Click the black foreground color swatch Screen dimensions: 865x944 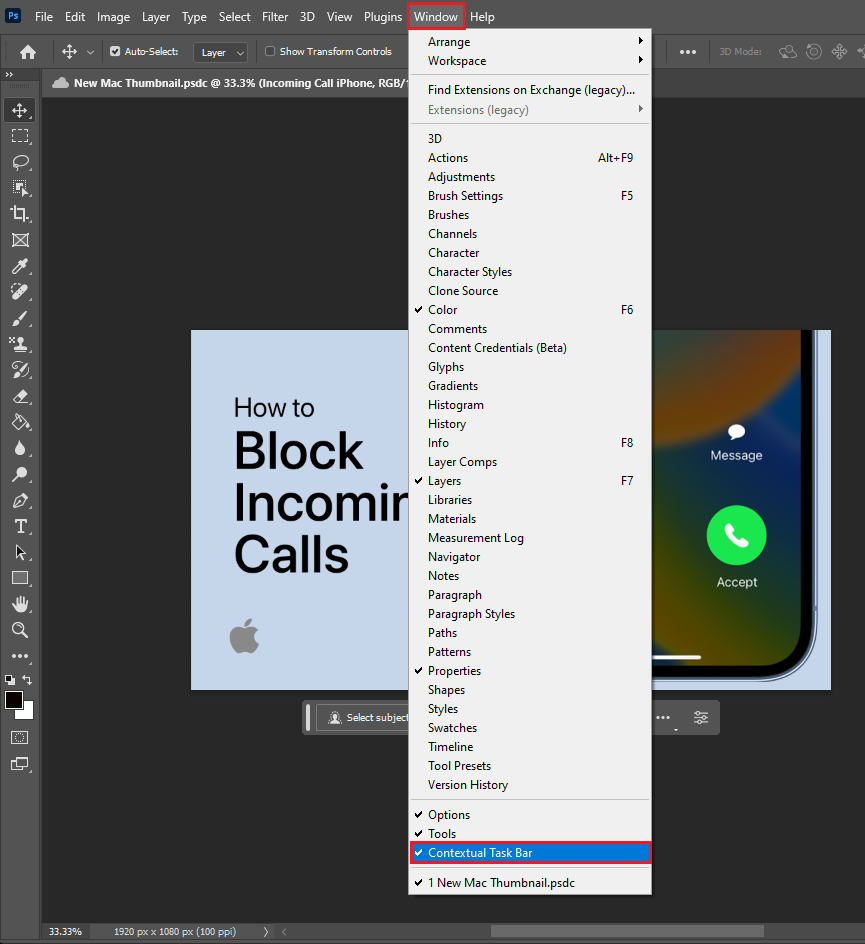point(14,700)
